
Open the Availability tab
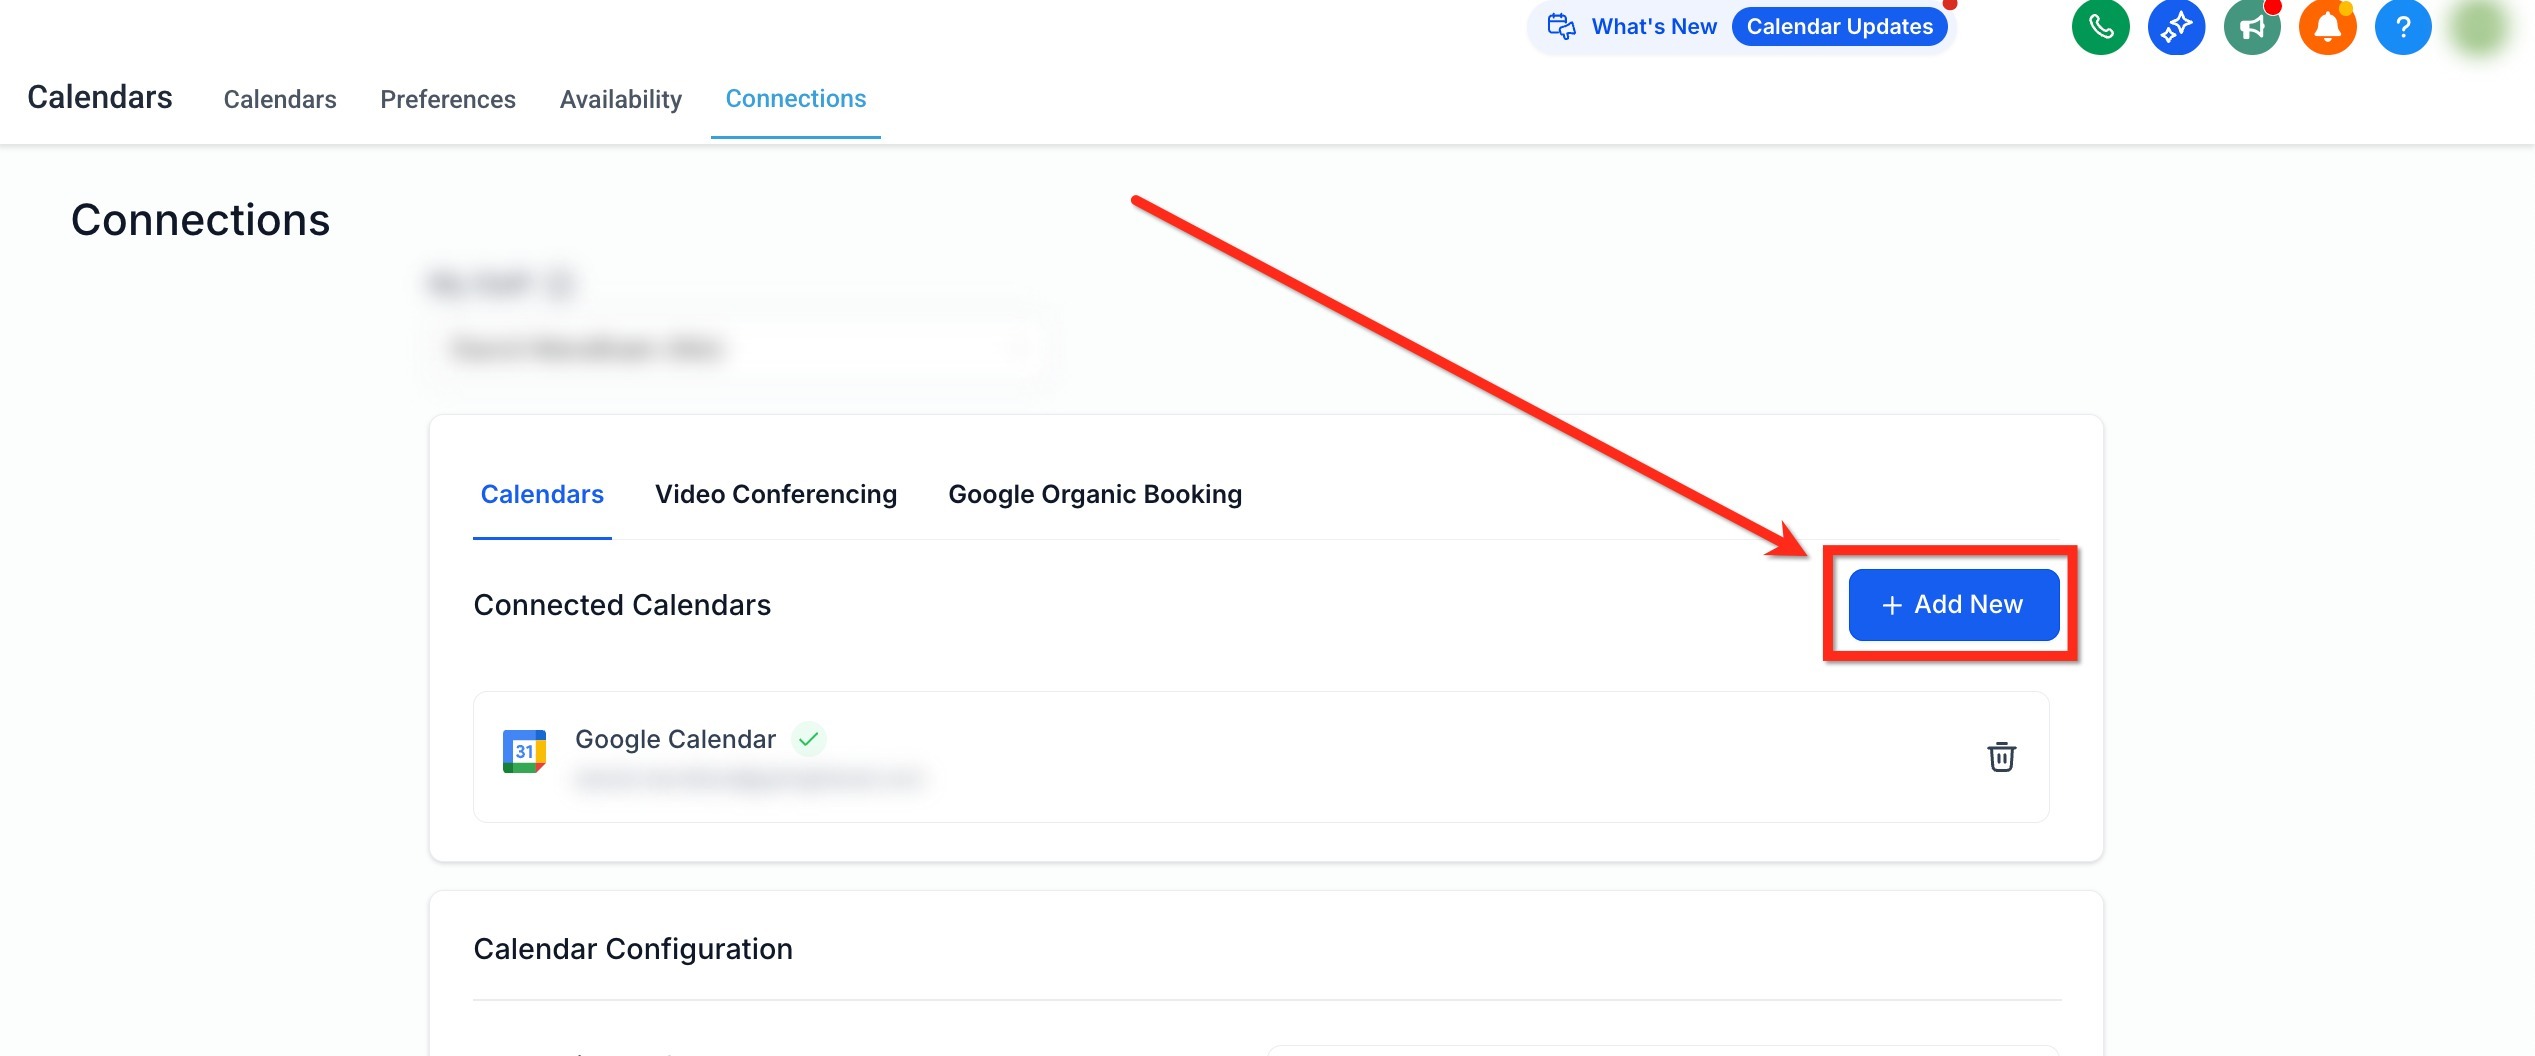pyautogui.click(x=621, y=99)
